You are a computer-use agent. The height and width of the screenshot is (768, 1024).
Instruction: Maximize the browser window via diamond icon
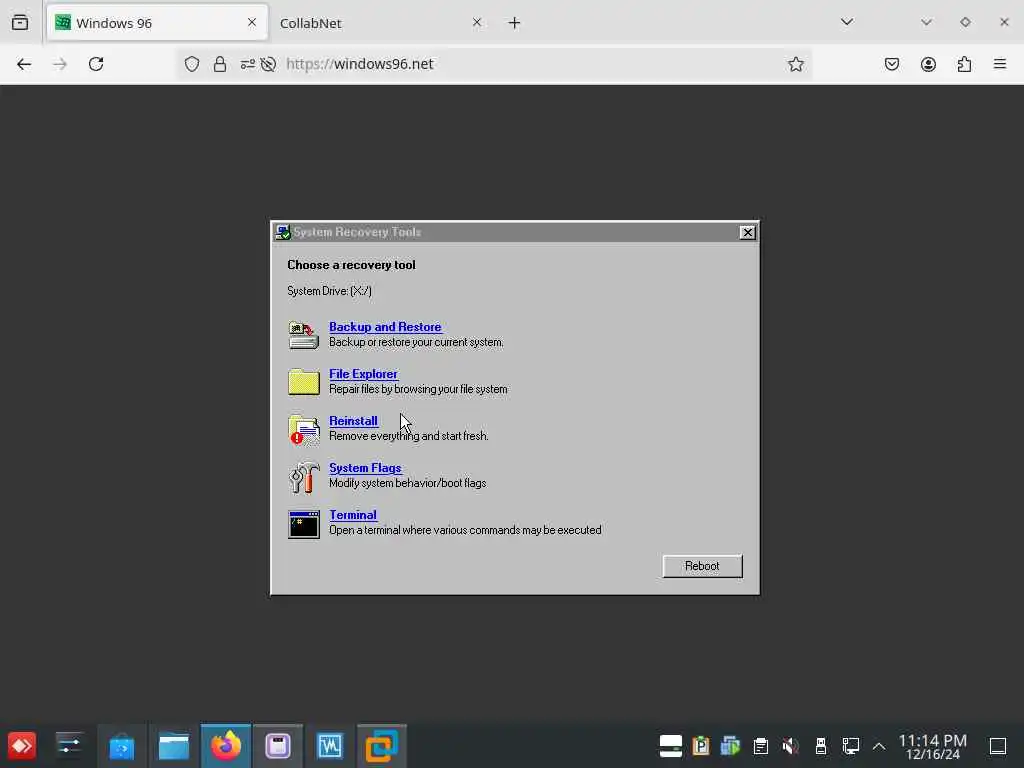[965, 22]
